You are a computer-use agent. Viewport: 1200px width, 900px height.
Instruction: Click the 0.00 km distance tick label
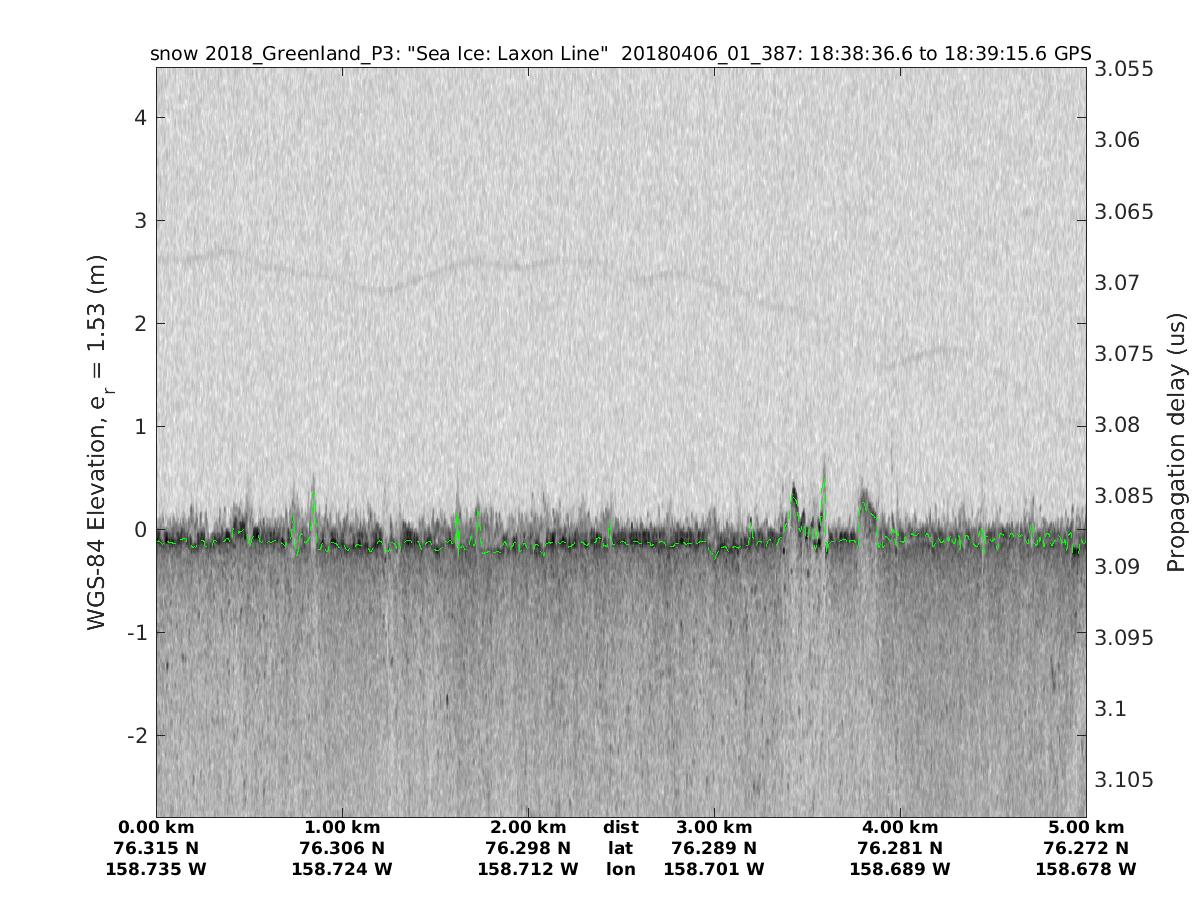click(156, 827)
